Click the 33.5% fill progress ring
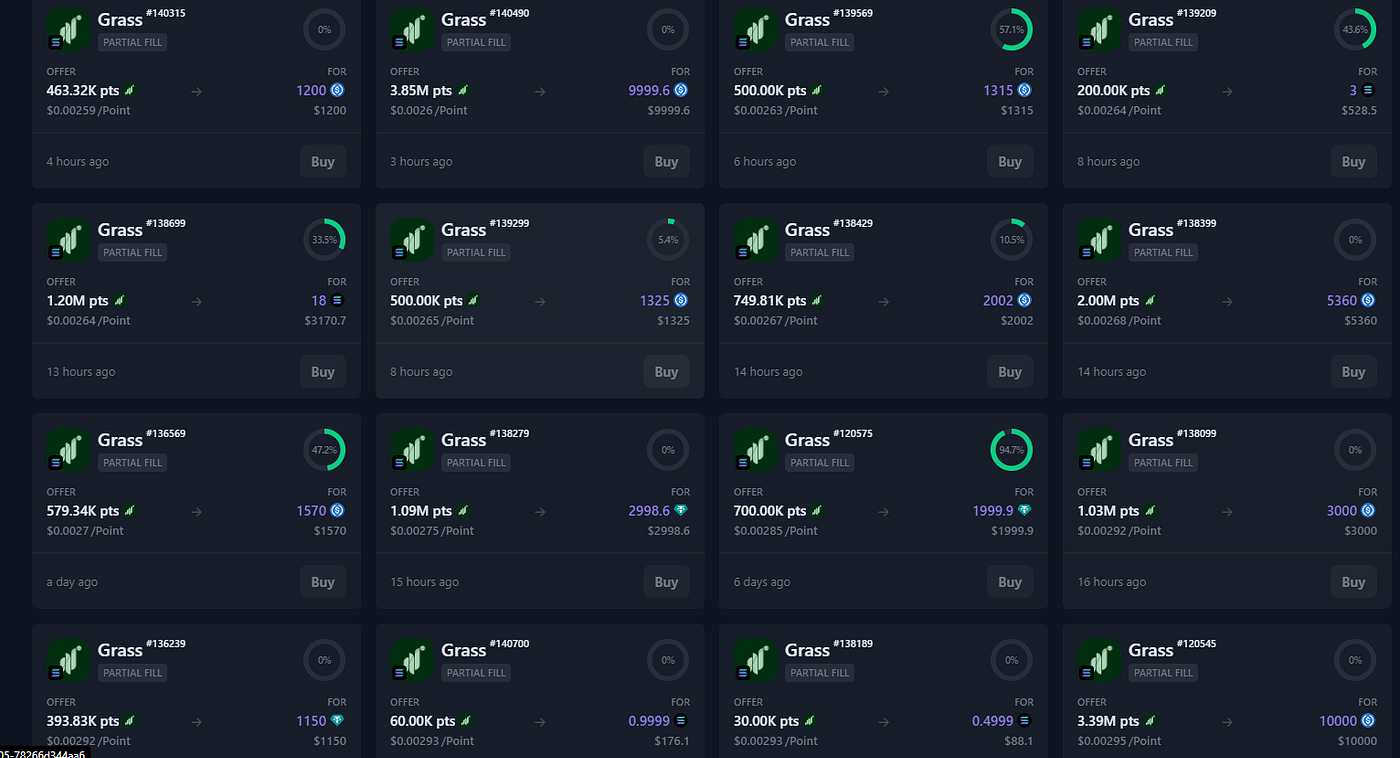Viewport: 1400px width, 758px height. (324, 240)
